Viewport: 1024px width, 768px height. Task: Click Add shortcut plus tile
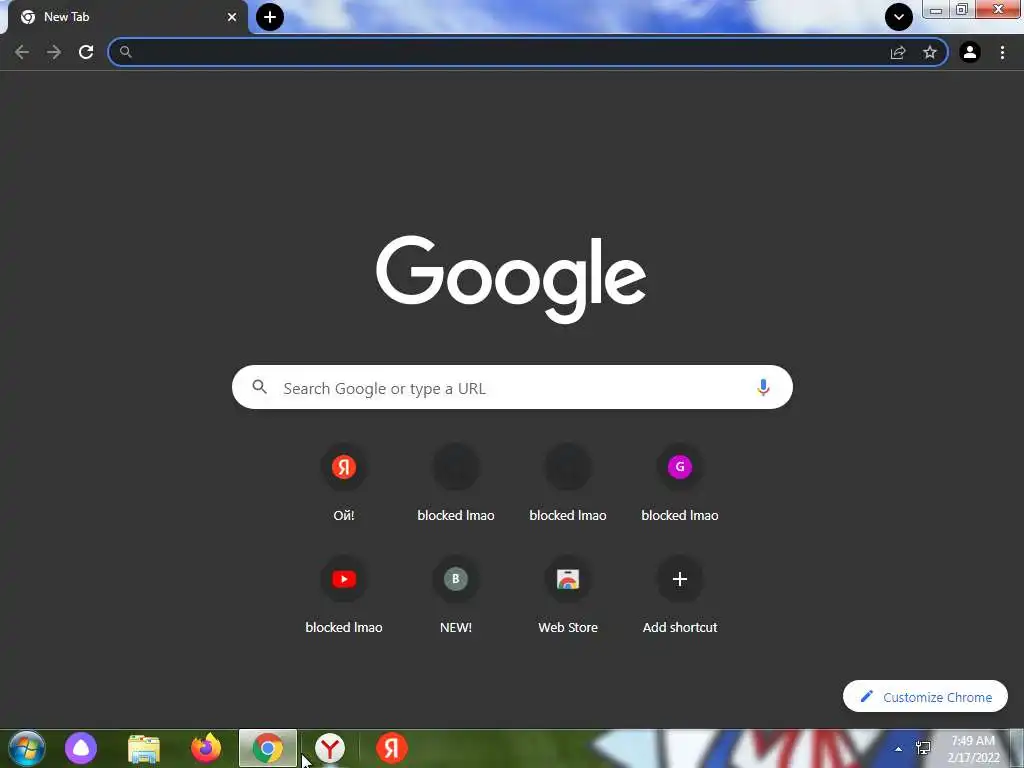680,595
